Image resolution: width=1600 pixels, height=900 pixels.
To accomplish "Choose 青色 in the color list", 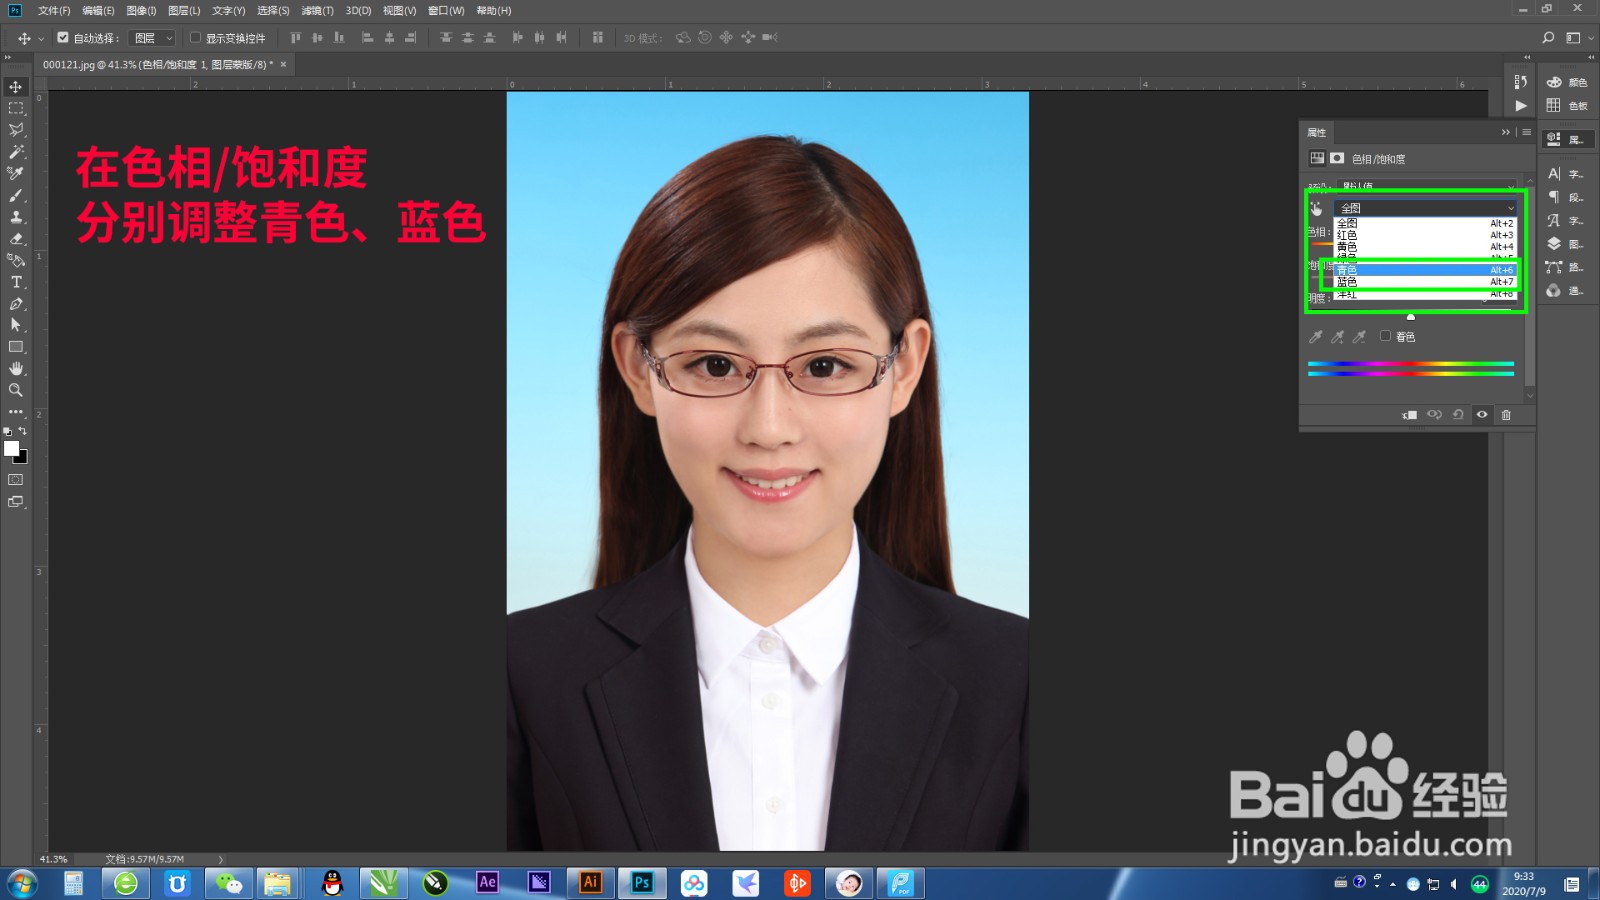I will tap(1426, 270).
